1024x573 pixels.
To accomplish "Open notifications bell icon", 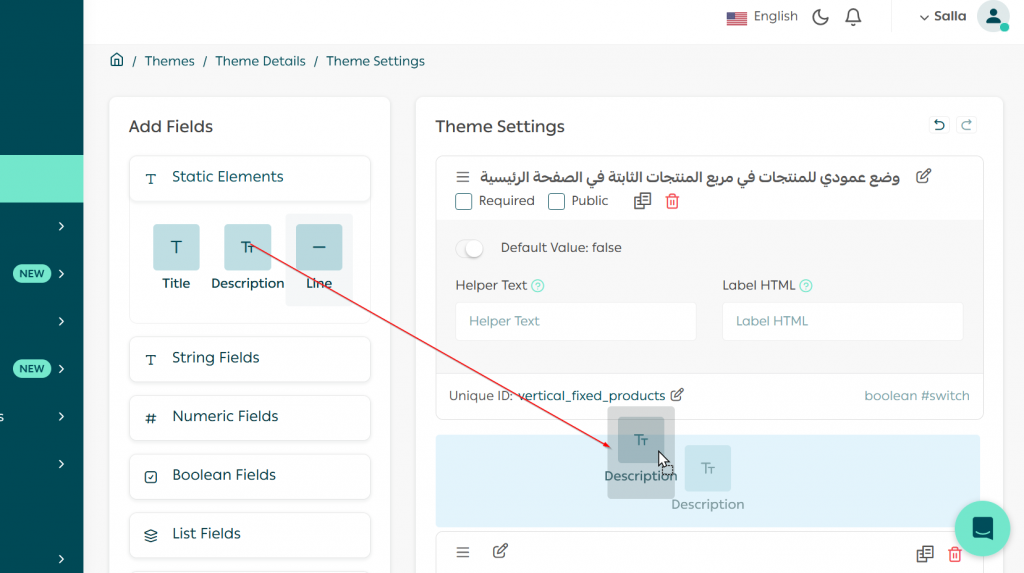I will pyautogui.click(x=853, y=17).
